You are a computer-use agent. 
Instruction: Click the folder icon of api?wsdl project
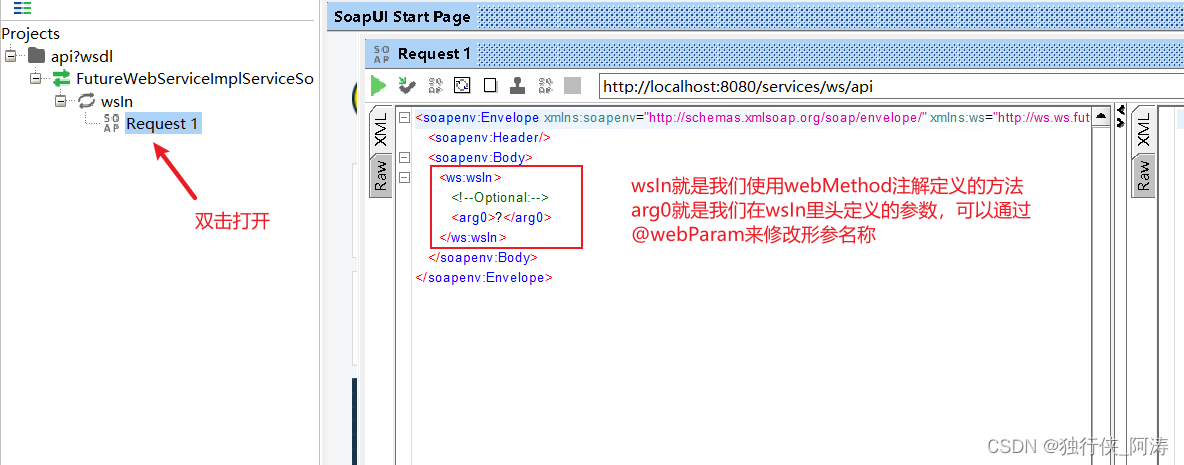(x=37, y=56)
